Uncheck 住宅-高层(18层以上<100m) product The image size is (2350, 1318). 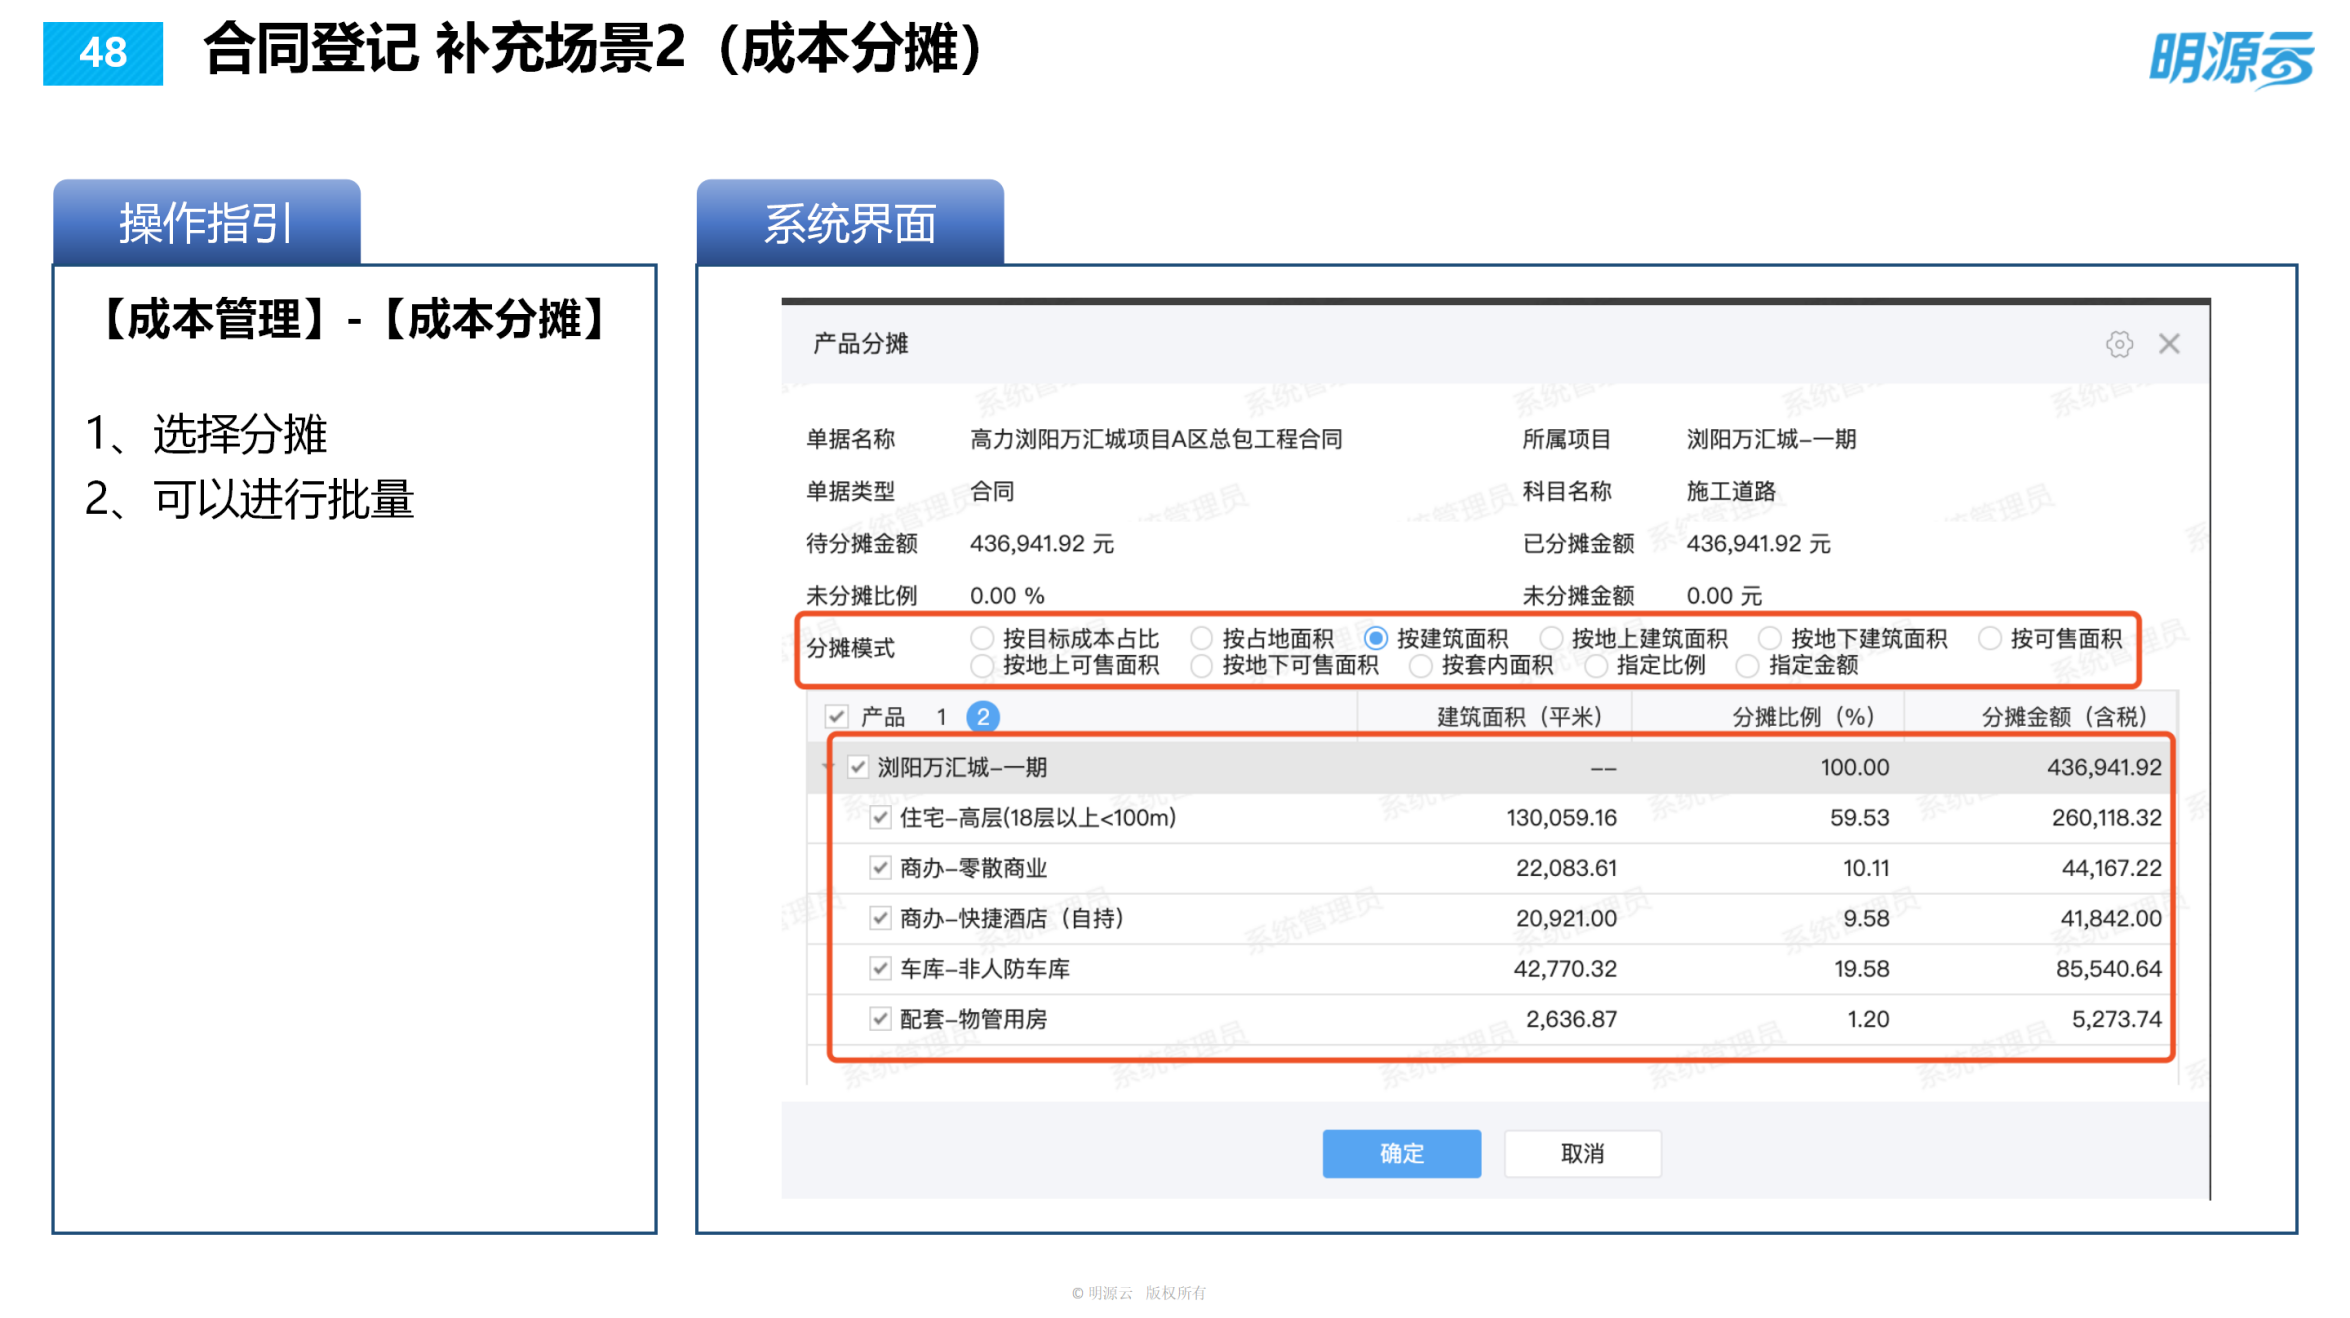pos(881,817)
